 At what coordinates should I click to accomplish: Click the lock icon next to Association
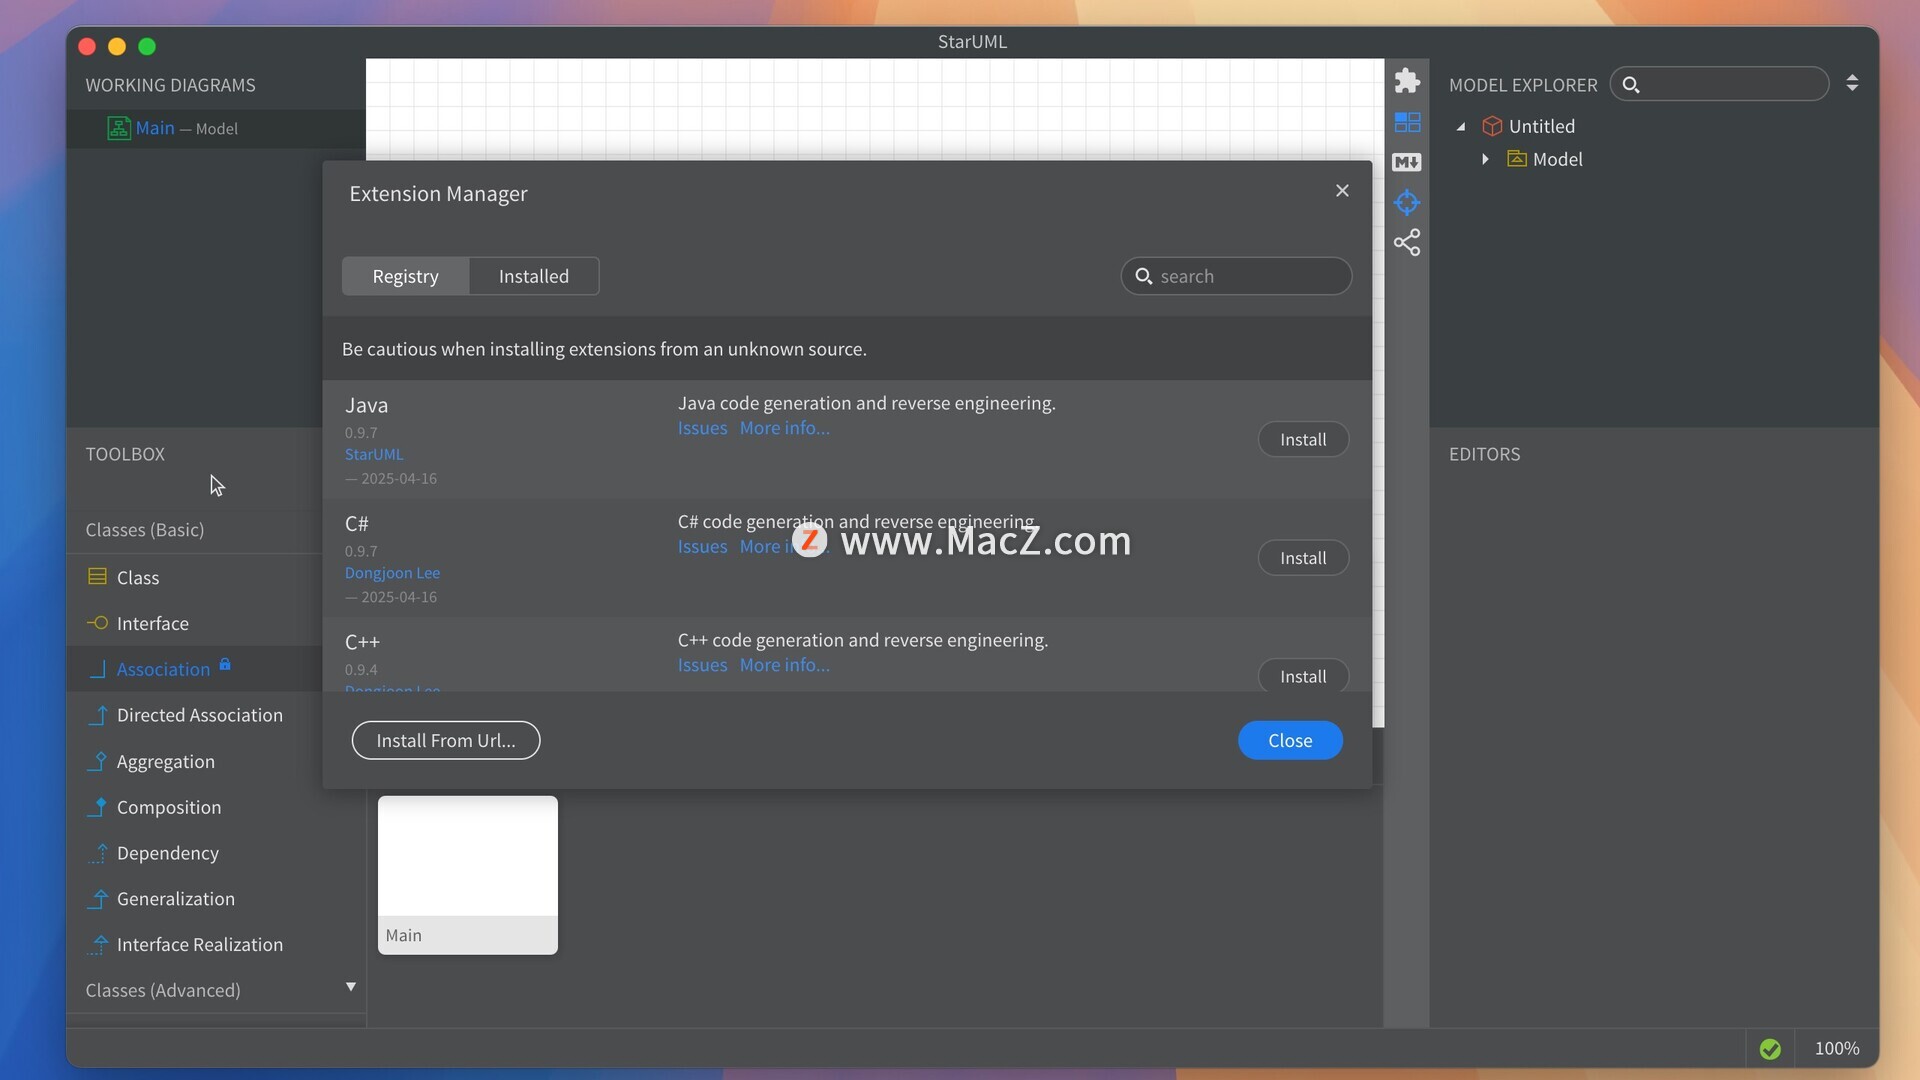[225, 664]
